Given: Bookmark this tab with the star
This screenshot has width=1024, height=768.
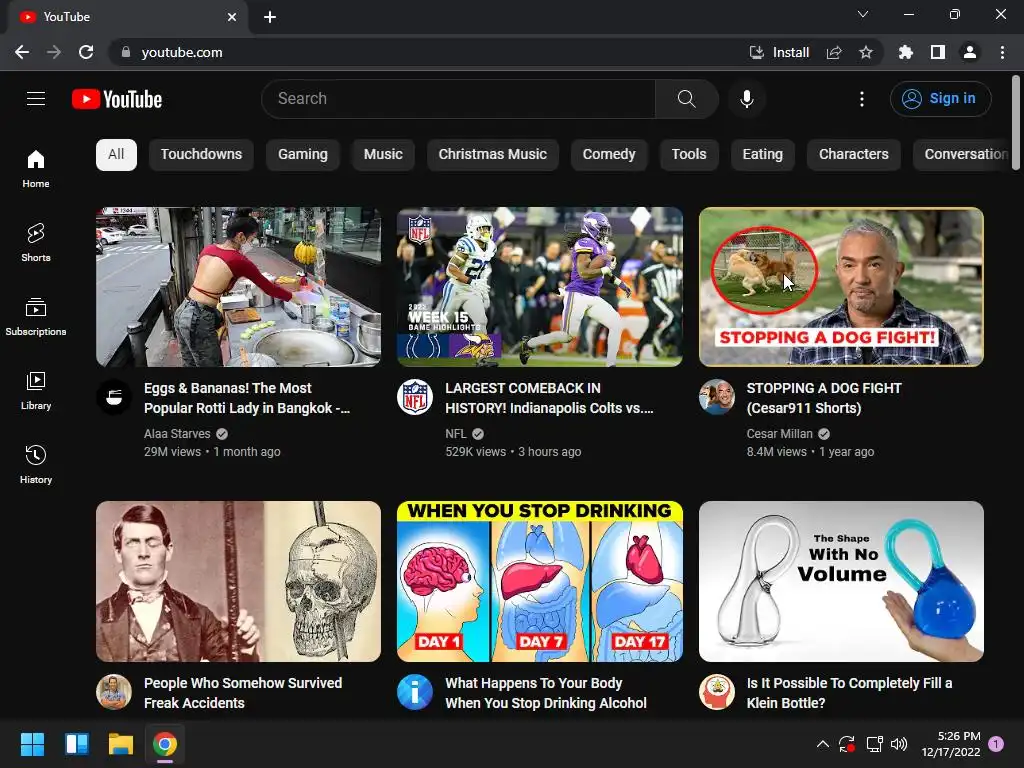Looking at the screenshot, I should point(866,52).
